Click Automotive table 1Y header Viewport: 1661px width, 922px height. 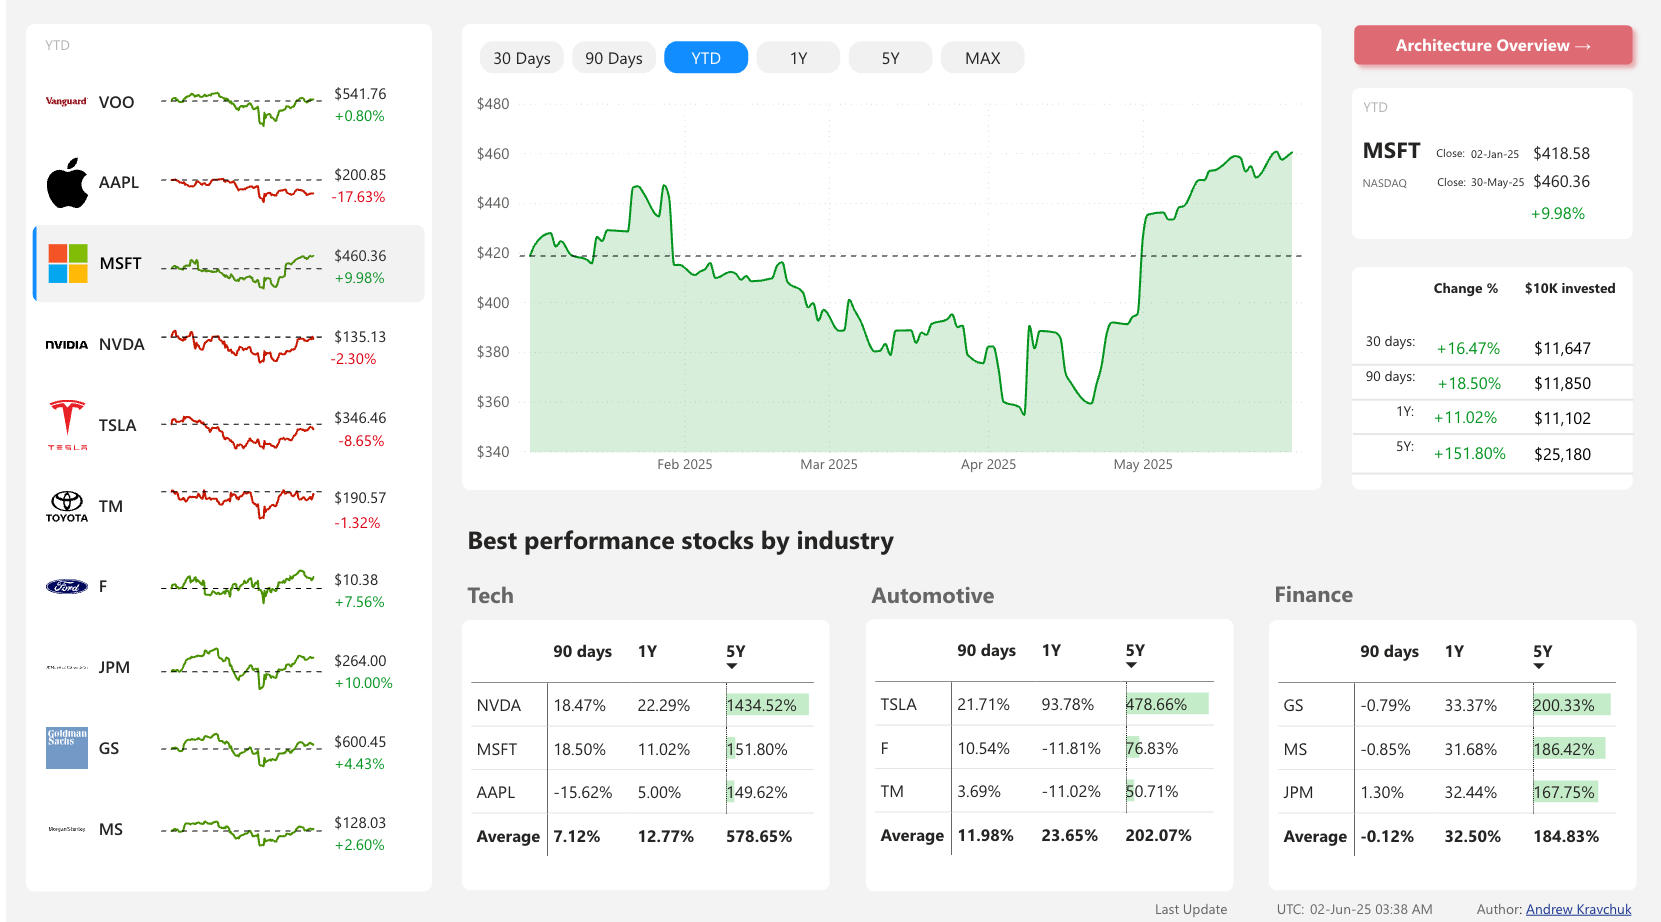[1051, 650]
